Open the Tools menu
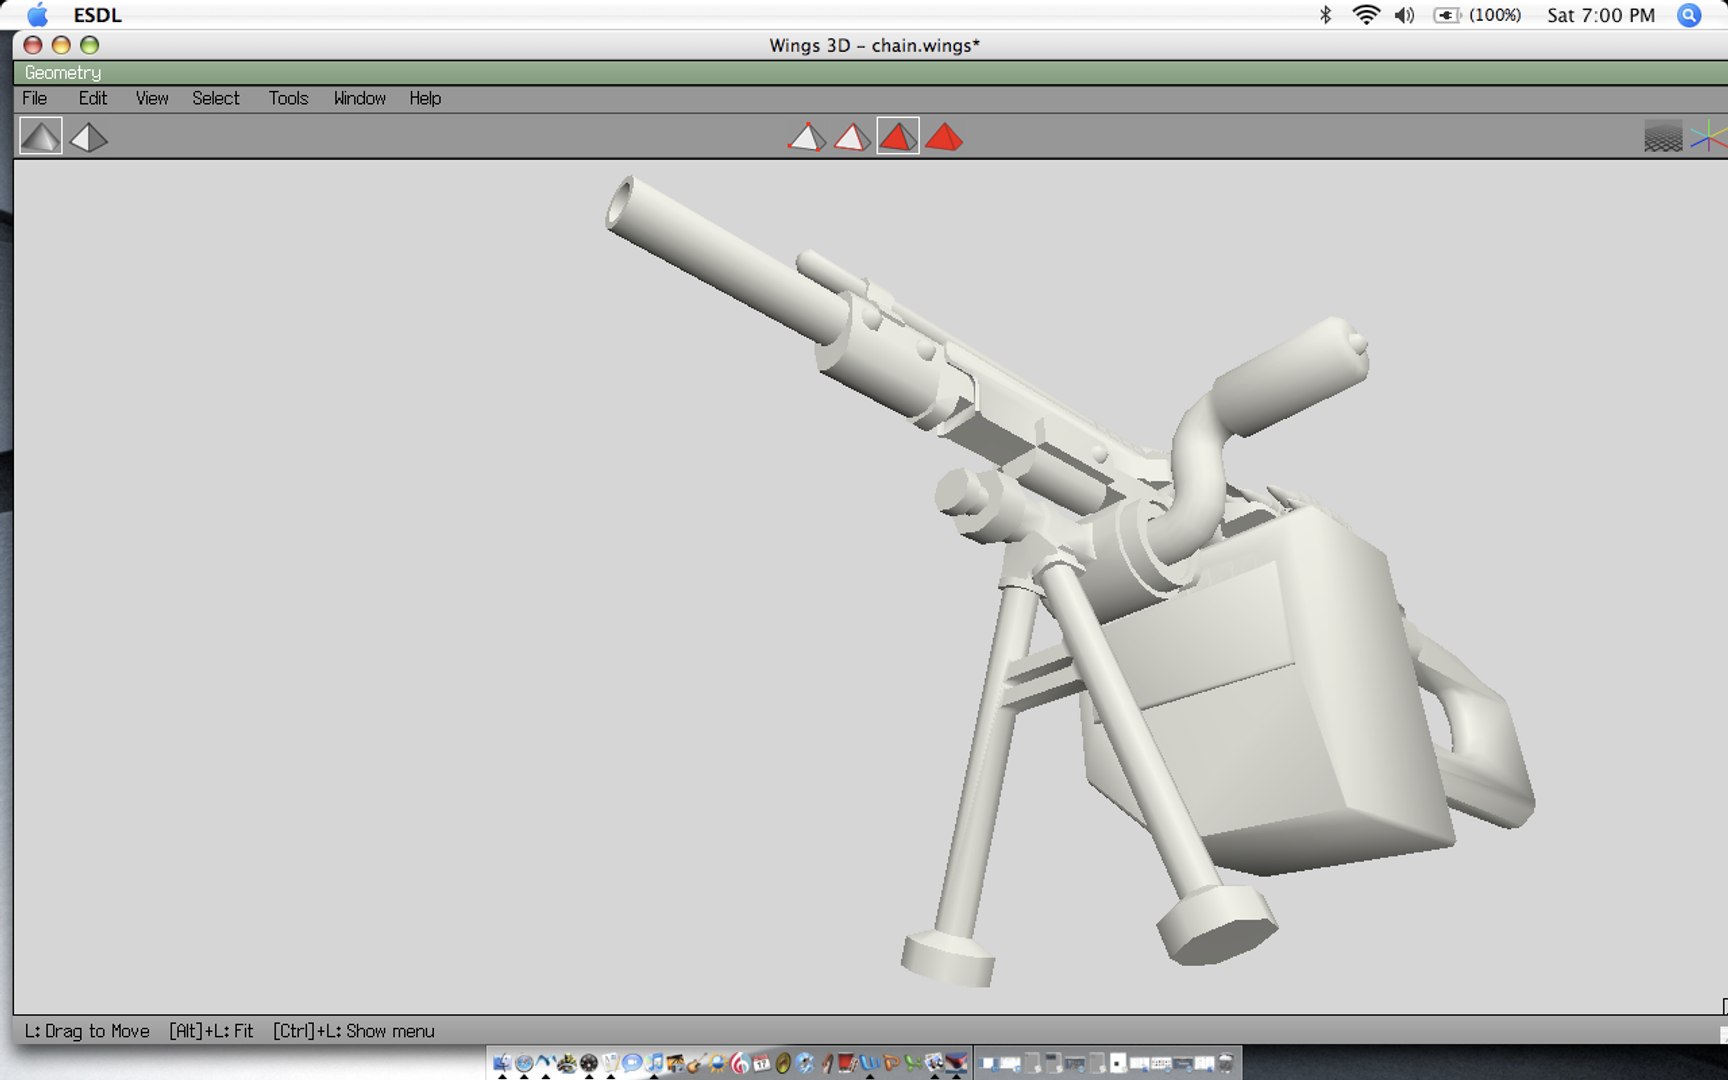The height and width of the screenshot is (1080, 1728). point(288,98)
